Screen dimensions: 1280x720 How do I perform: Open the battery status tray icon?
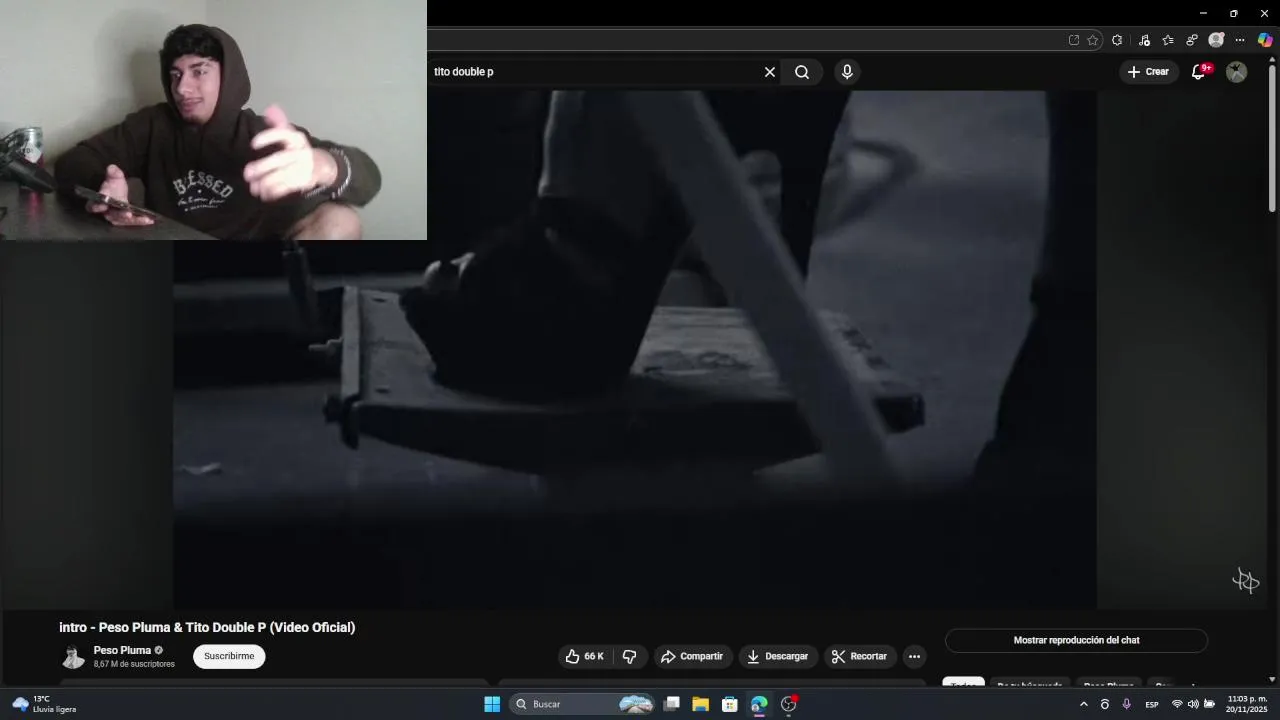click(x=1209, y=704)
